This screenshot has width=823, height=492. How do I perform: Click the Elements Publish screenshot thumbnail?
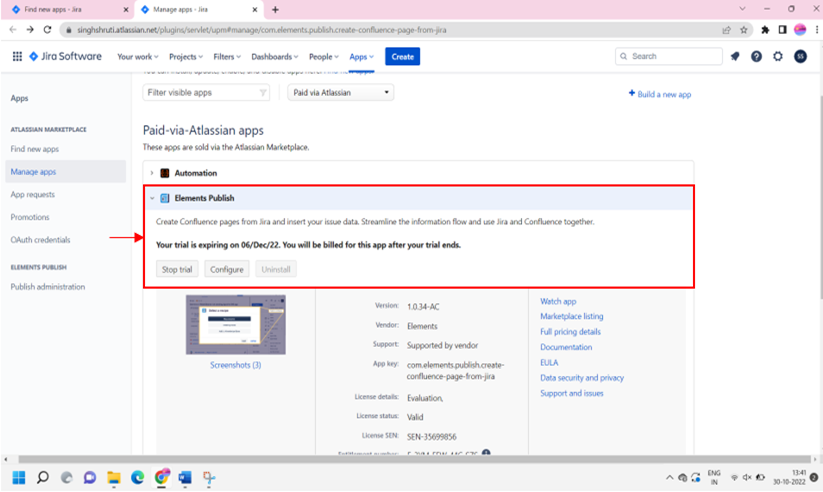point(236,324)
